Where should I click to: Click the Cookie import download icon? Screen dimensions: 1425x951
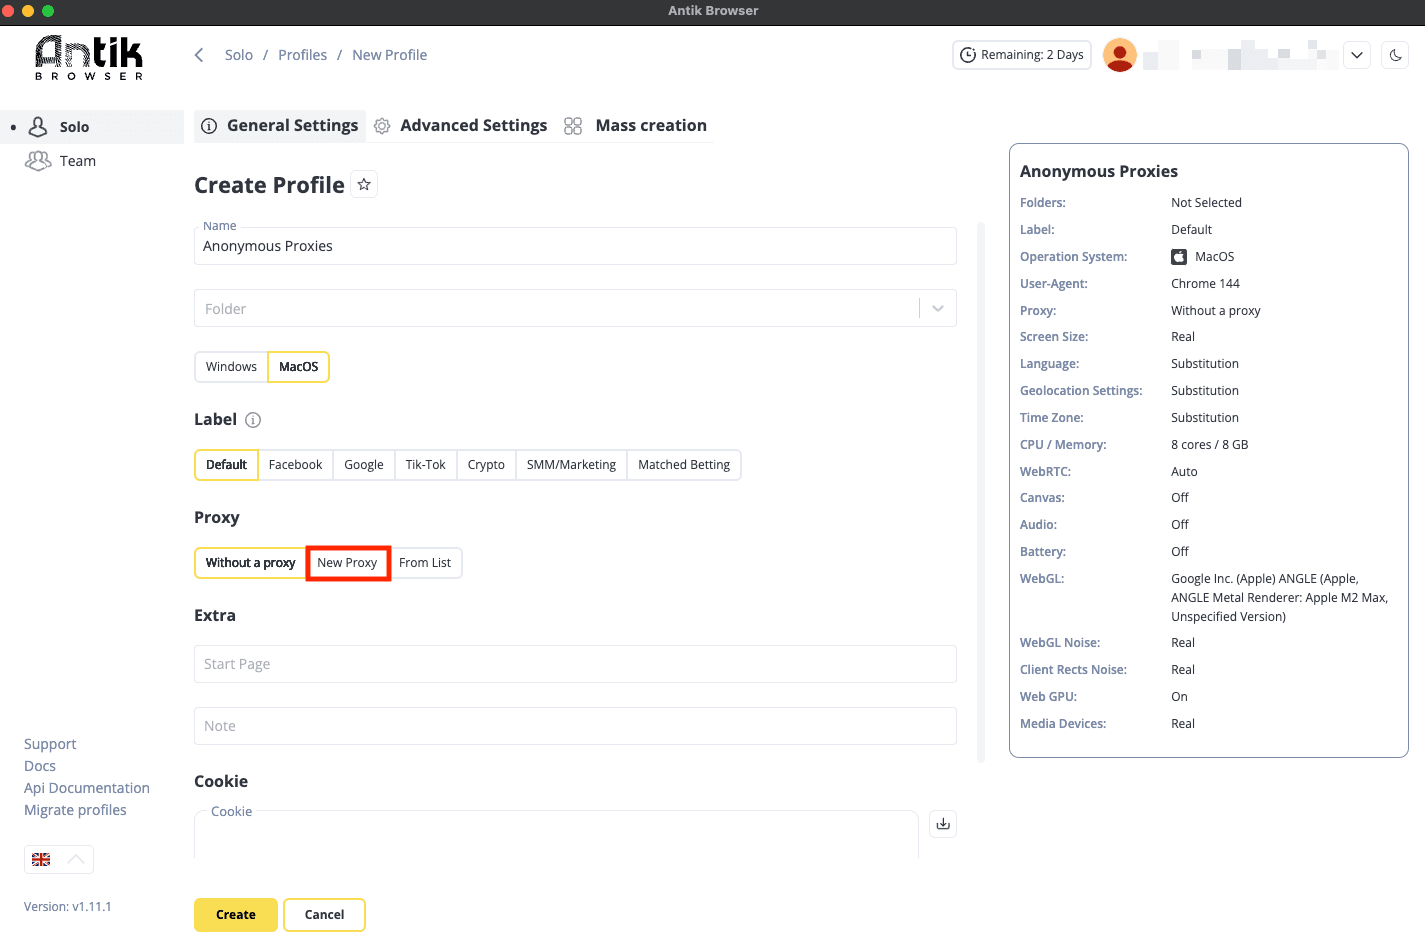[x=942, y=823]
